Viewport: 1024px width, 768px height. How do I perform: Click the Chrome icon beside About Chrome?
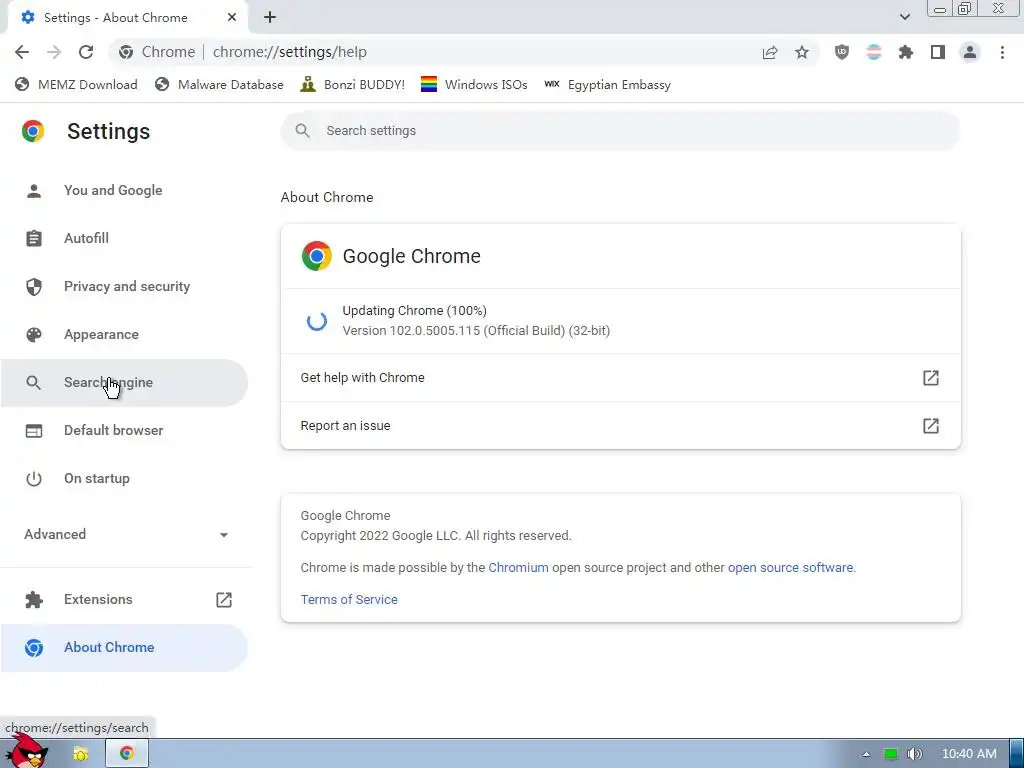click(34, 648)
